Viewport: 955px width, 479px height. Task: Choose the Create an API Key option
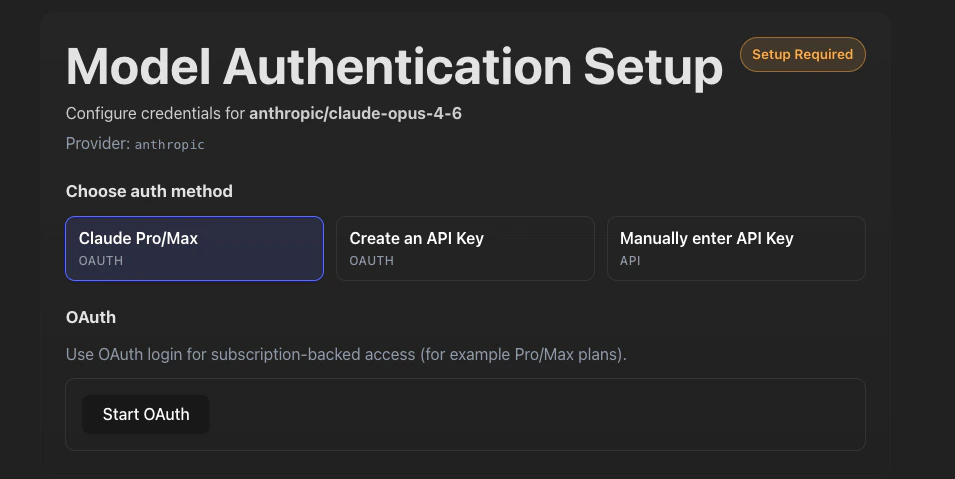465,248
